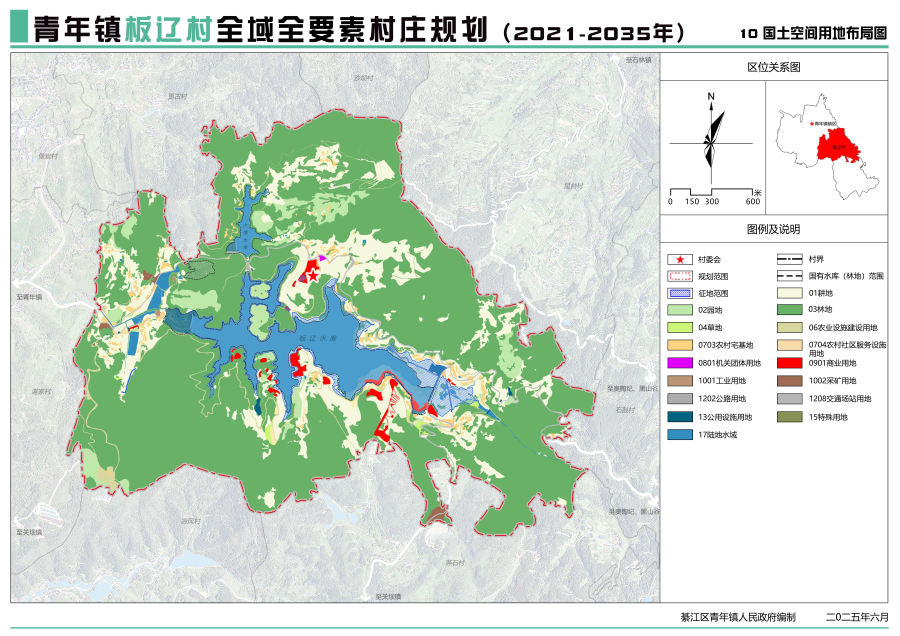Click the 村委会 red star legend symbol

tap(680, 258)
